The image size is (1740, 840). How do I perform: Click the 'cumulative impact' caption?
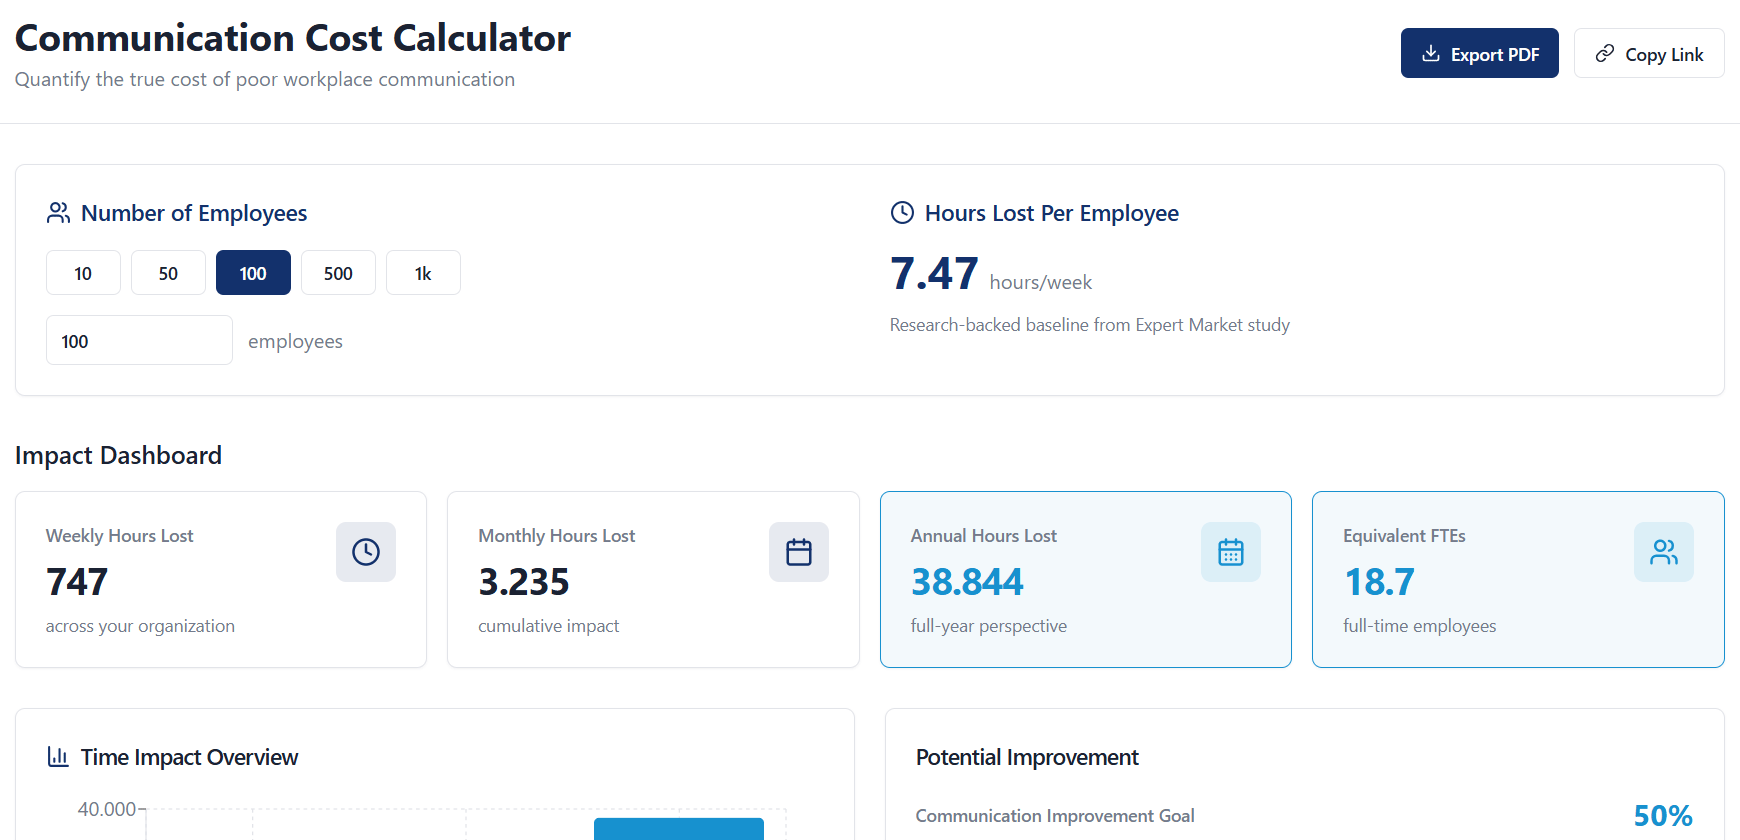coord(549,626)
